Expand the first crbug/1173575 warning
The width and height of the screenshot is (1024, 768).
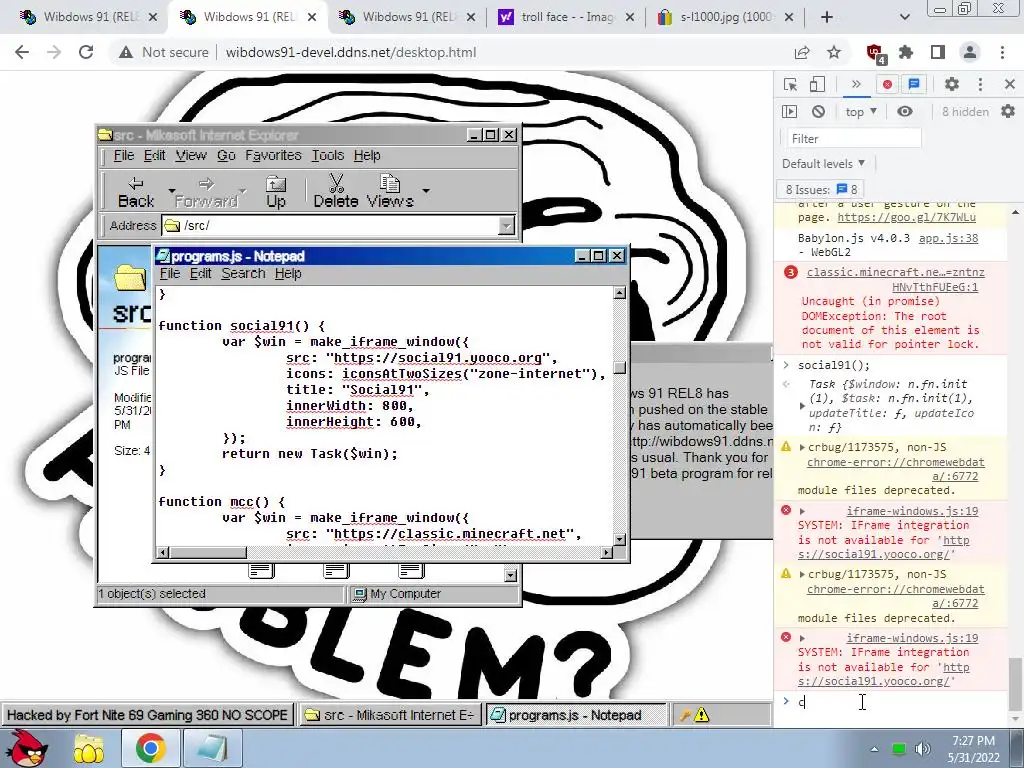coord(802,447)
